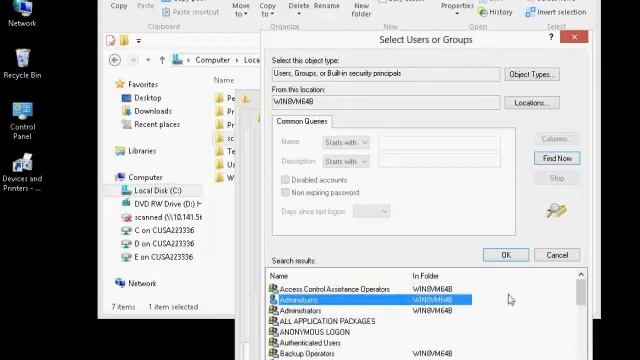
Task: Select the highlighted Administrator result row
Action: pos(370,300)
